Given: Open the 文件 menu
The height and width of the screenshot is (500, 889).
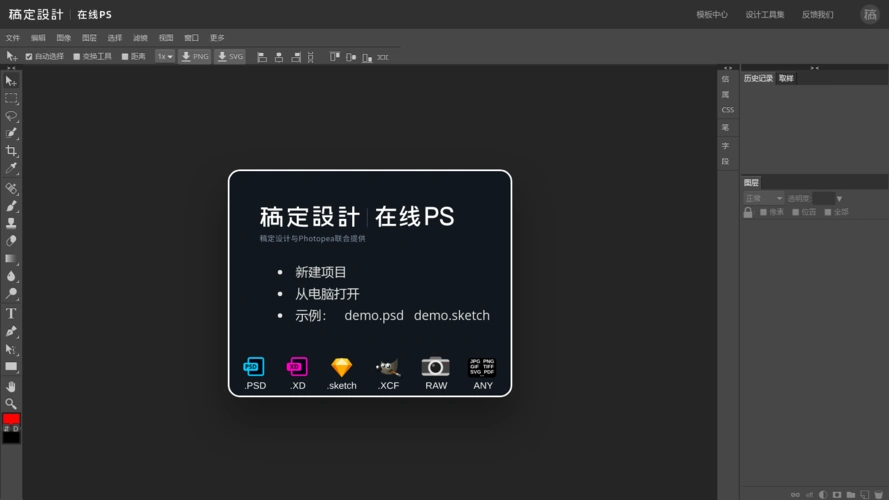Looking at the screenshot, I should pyautogui.click(x=12, y=38).
